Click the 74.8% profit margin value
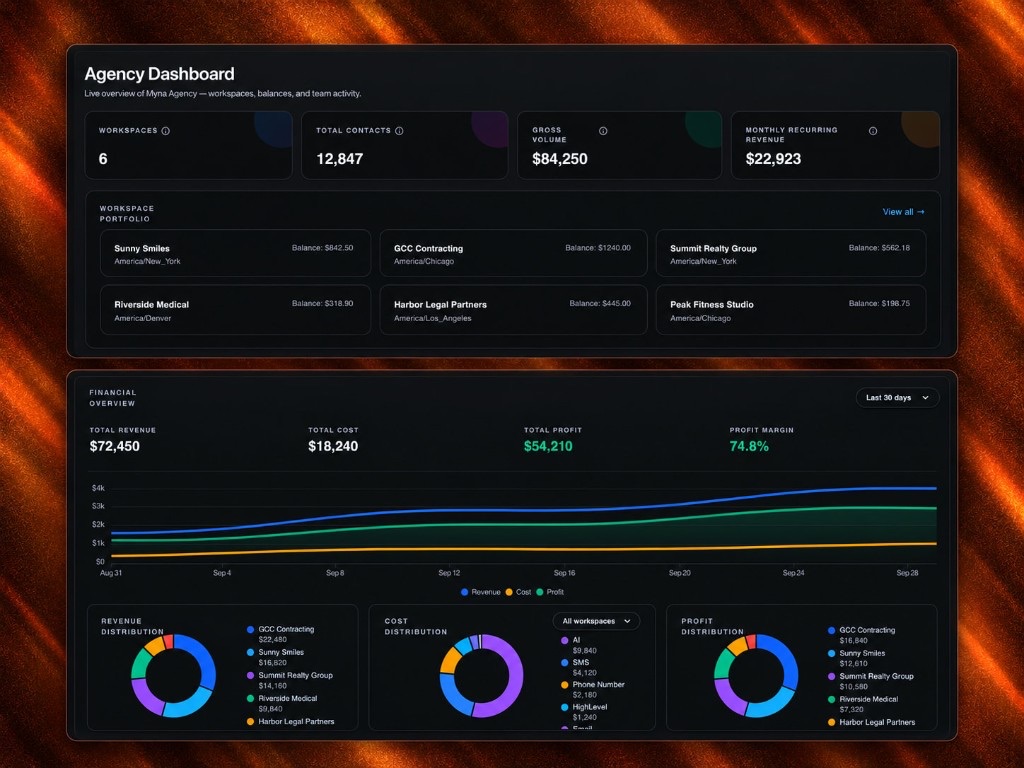 [x=749, y=446]
